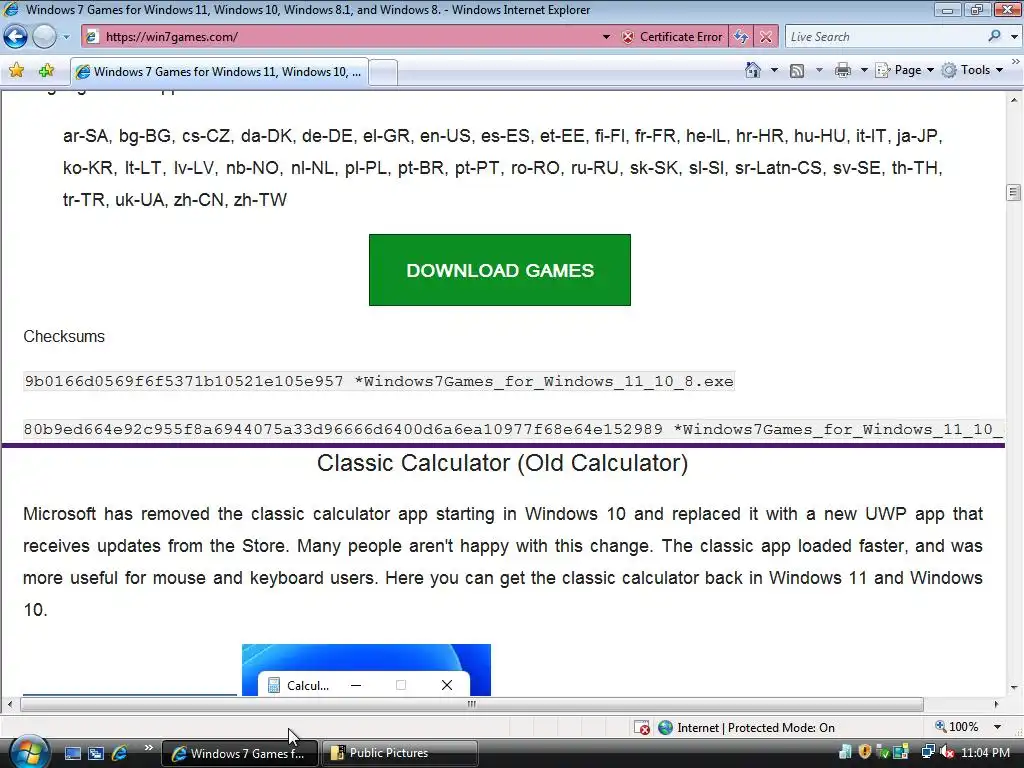The height and width of the screenshot is (768, 1024).
Task: Open the Tools menu
Action: click(972, 70)
